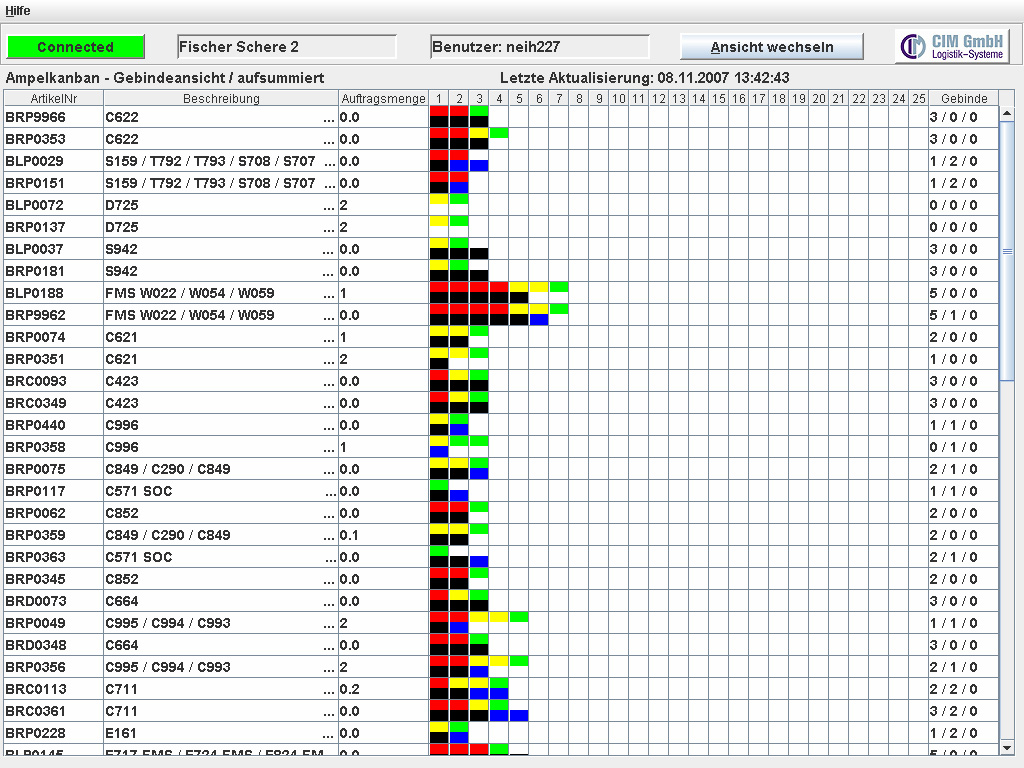
Task: Click the blue cell in column 6 of BRP9962
Action: 538,320
